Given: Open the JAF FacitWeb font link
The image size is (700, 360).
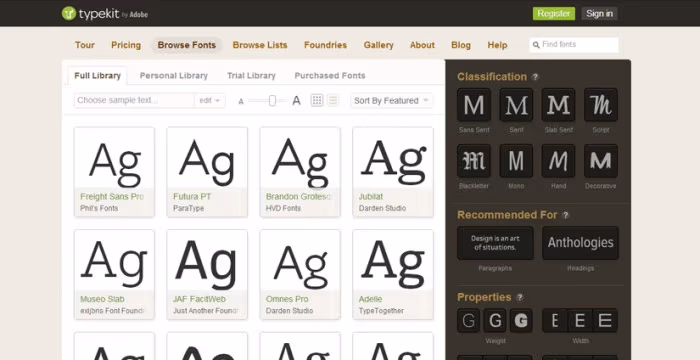Looking at the screenshot, I should [199, 299].
